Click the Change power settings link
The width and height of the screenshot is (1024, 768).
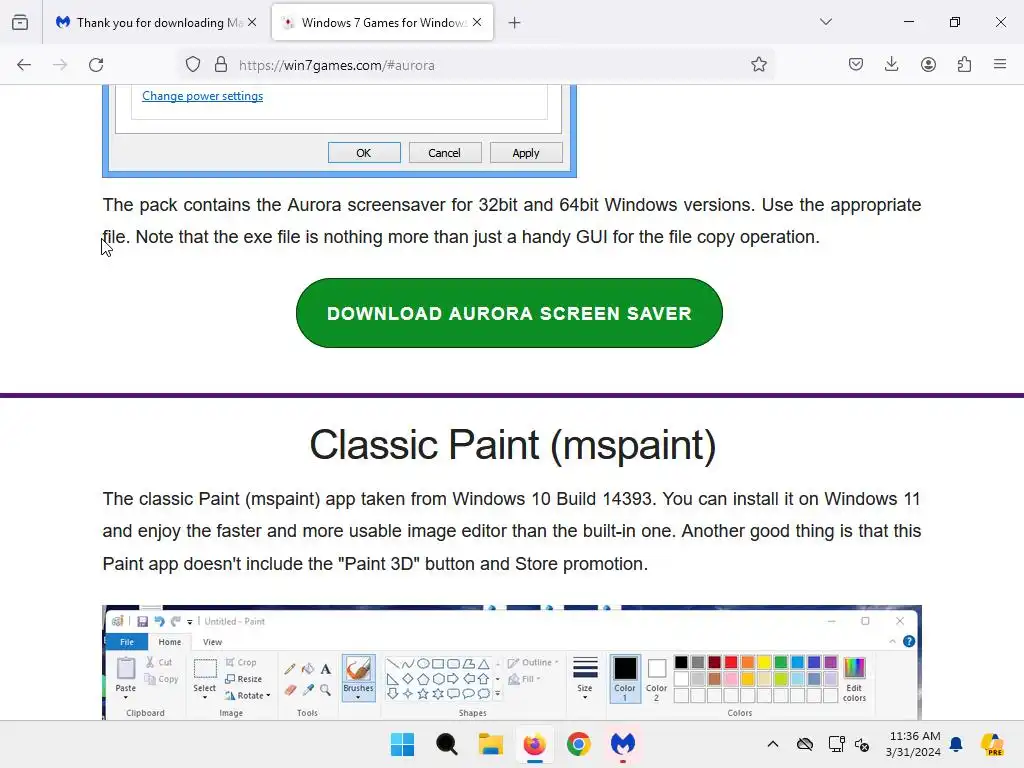click(x=202, y=96)
